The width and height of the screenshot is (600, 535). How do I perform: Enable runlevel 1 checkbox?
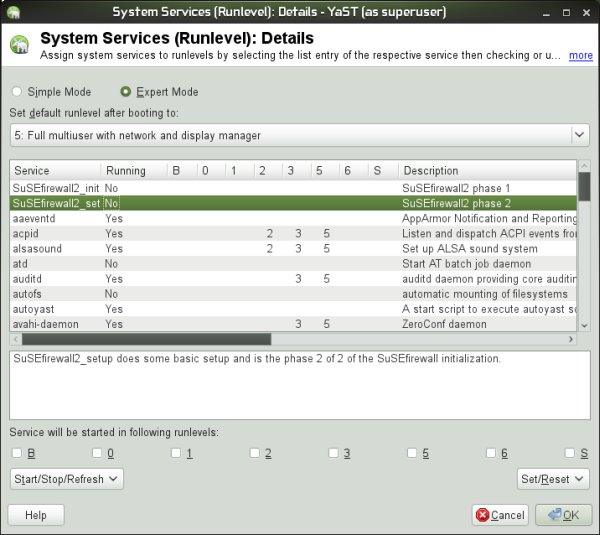point(176,453)
